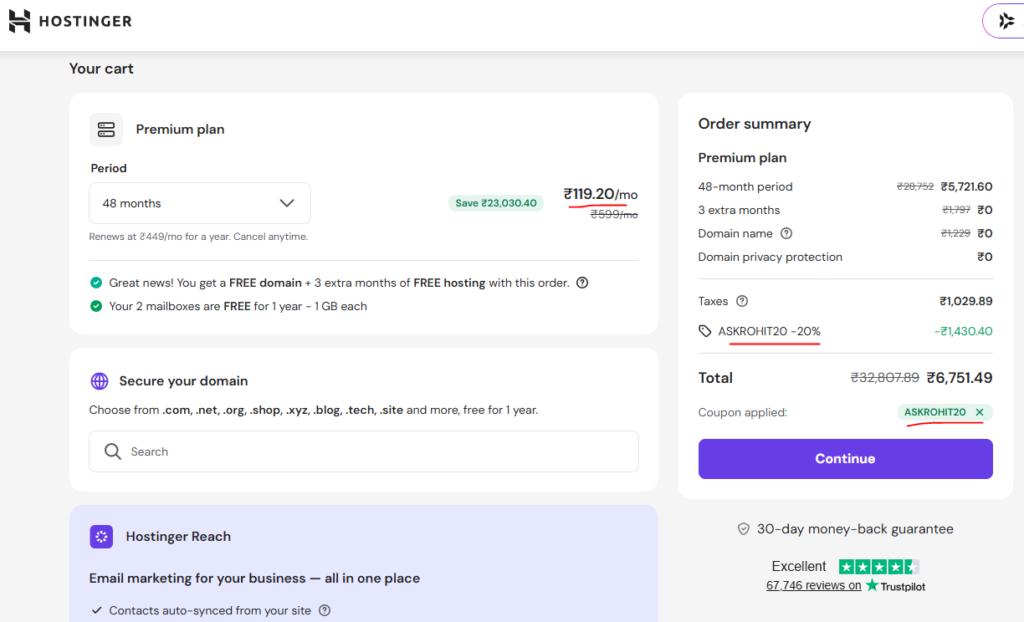The height and width of the screenshot is (622, 1024).
Task: Click the Hostinger Reach title
Action: [x=178, y=536]
